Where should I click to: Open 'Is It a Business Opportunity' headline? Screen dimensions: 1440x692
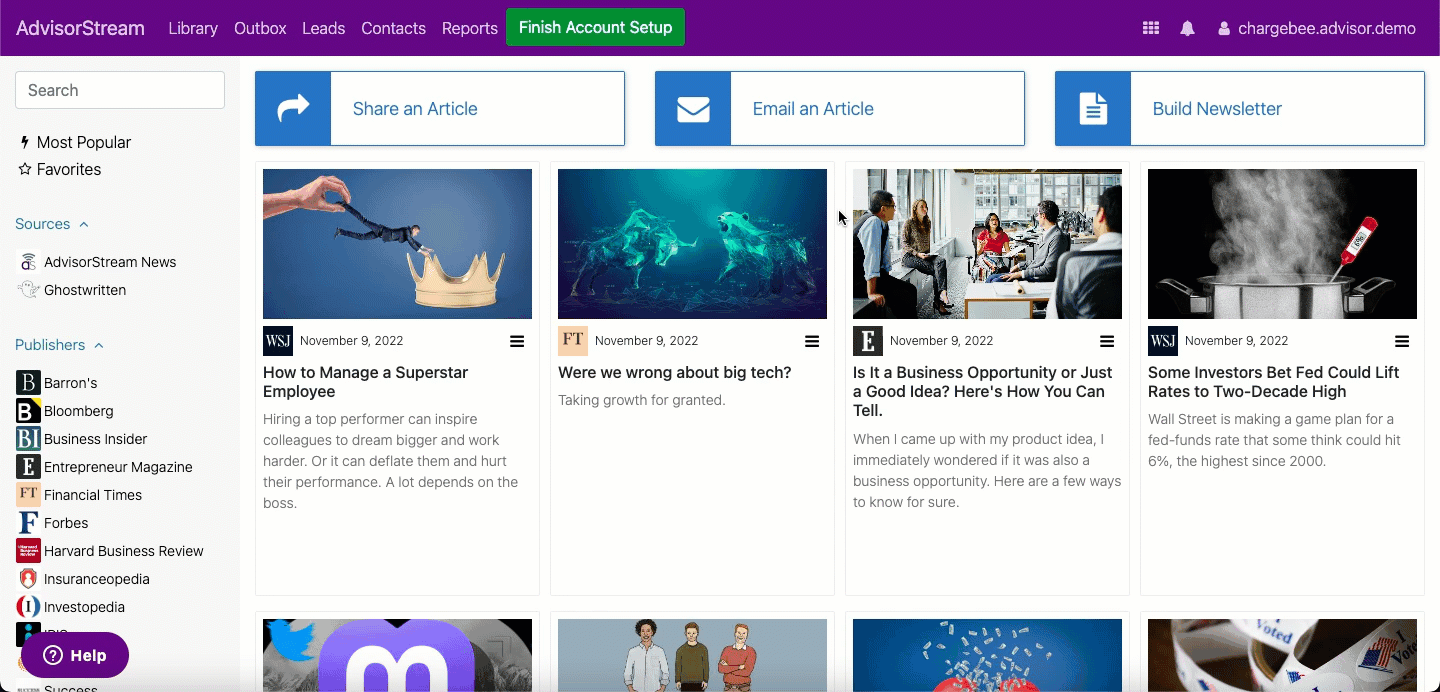coord(983,391)
